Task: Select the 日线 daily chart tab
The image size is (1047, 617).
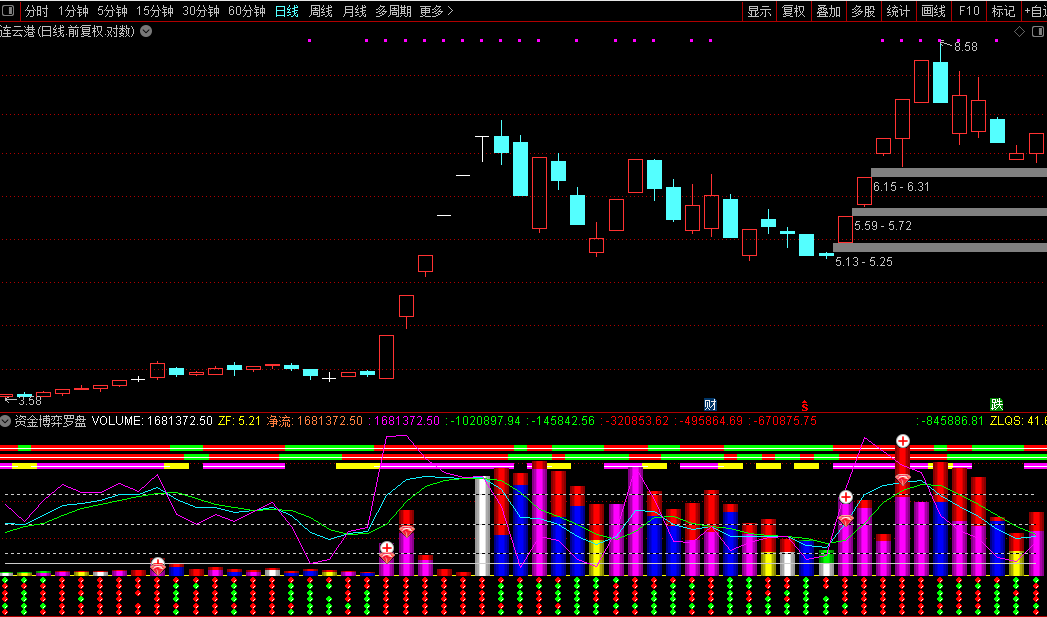Action: point(287,11)
